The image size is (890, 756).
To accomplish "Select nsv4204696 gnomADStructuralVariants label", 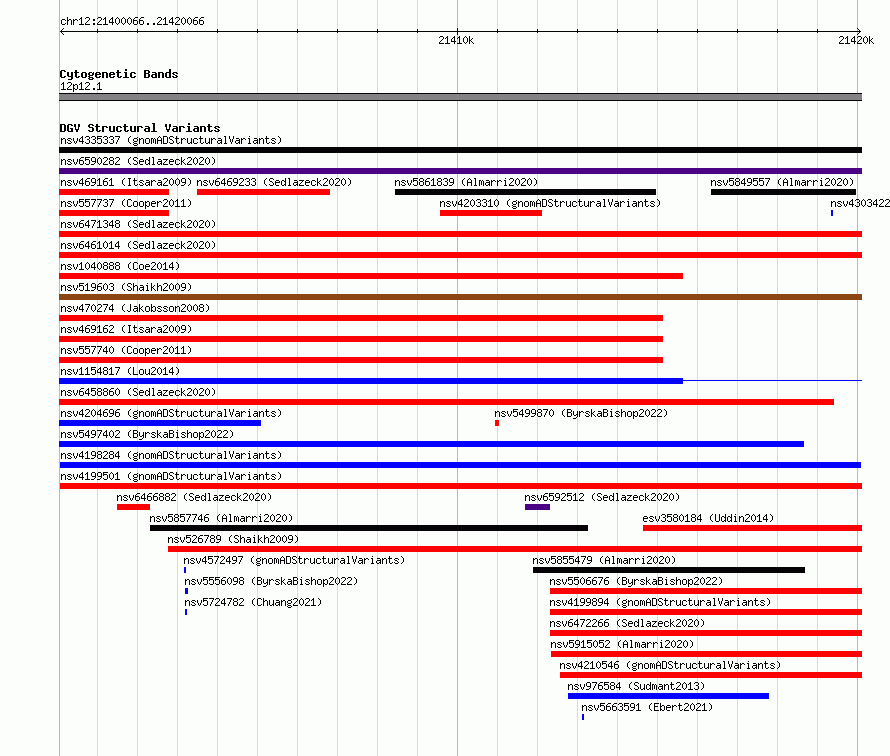I will point(171,413).
